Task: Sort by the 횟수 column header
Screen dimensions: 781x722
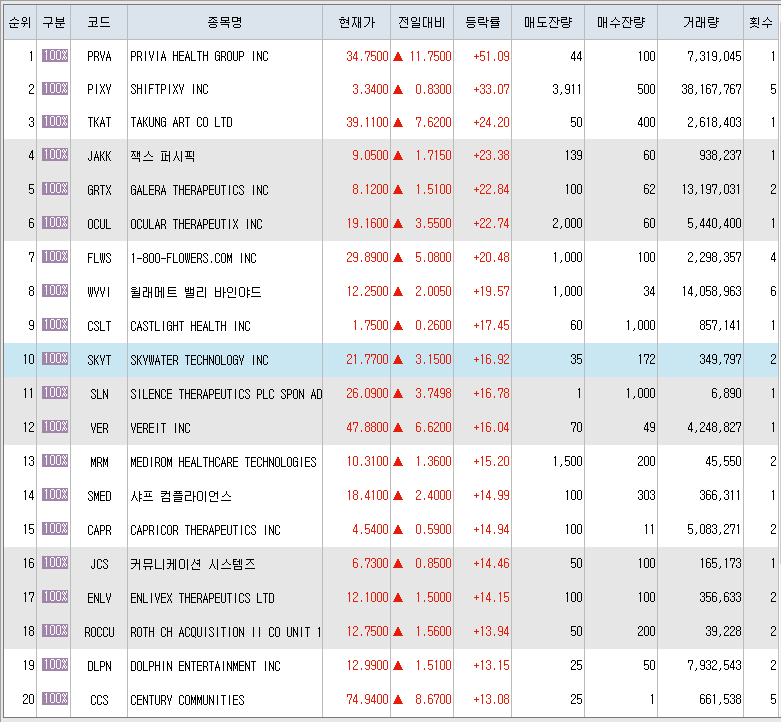Action: coord(761,22)
